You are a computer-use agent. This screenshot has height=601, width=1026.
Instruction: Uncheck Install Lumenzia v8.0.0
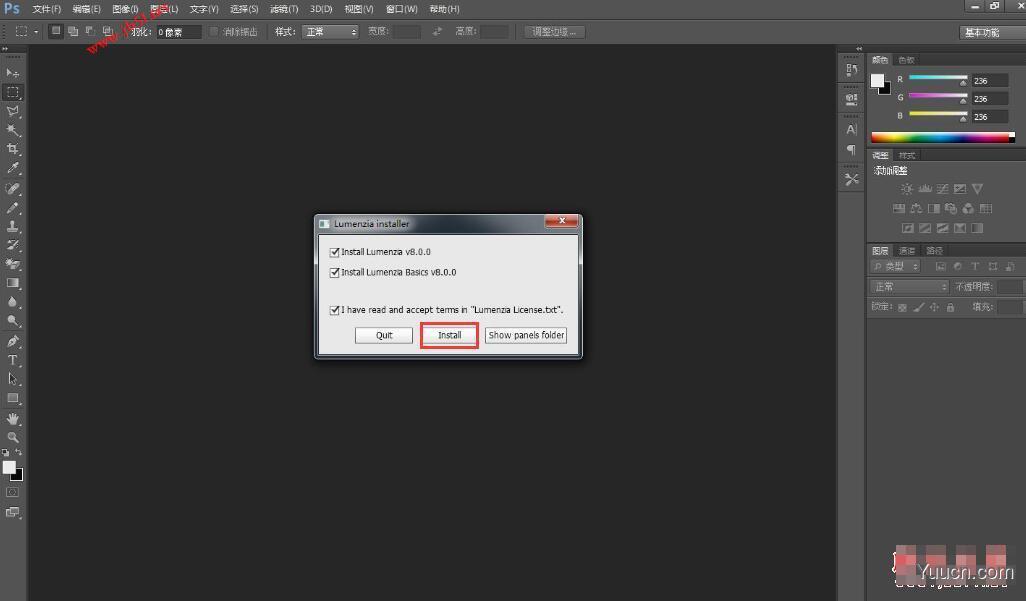coord(334,252)
